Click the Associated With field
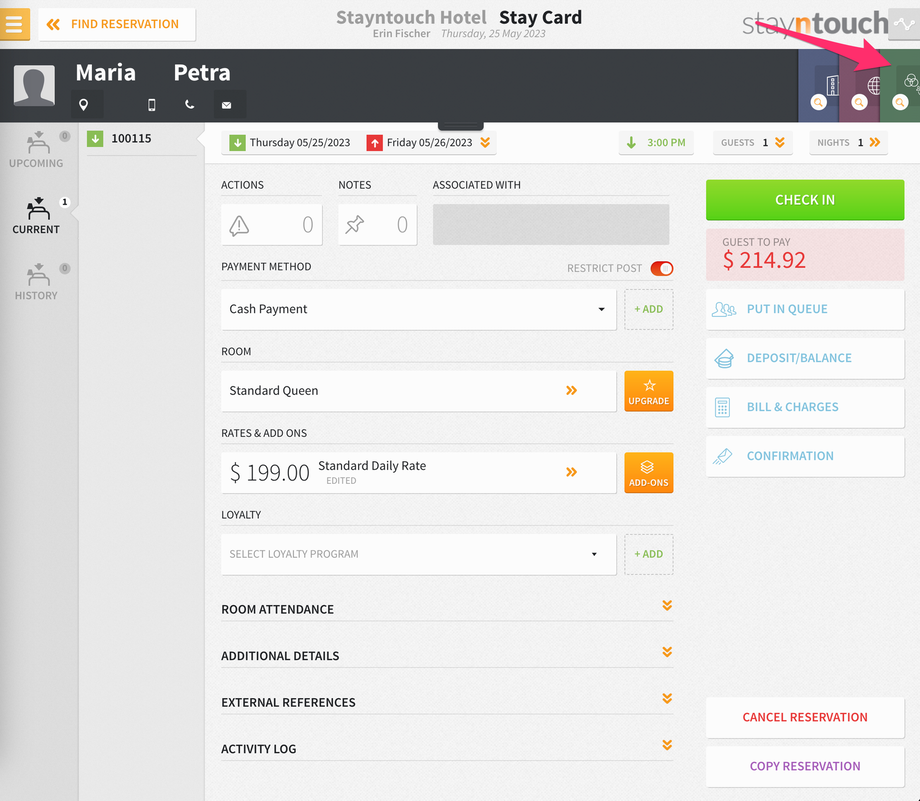Image resolution: width=920 pixels, height=801 pixels. [551, 225]
